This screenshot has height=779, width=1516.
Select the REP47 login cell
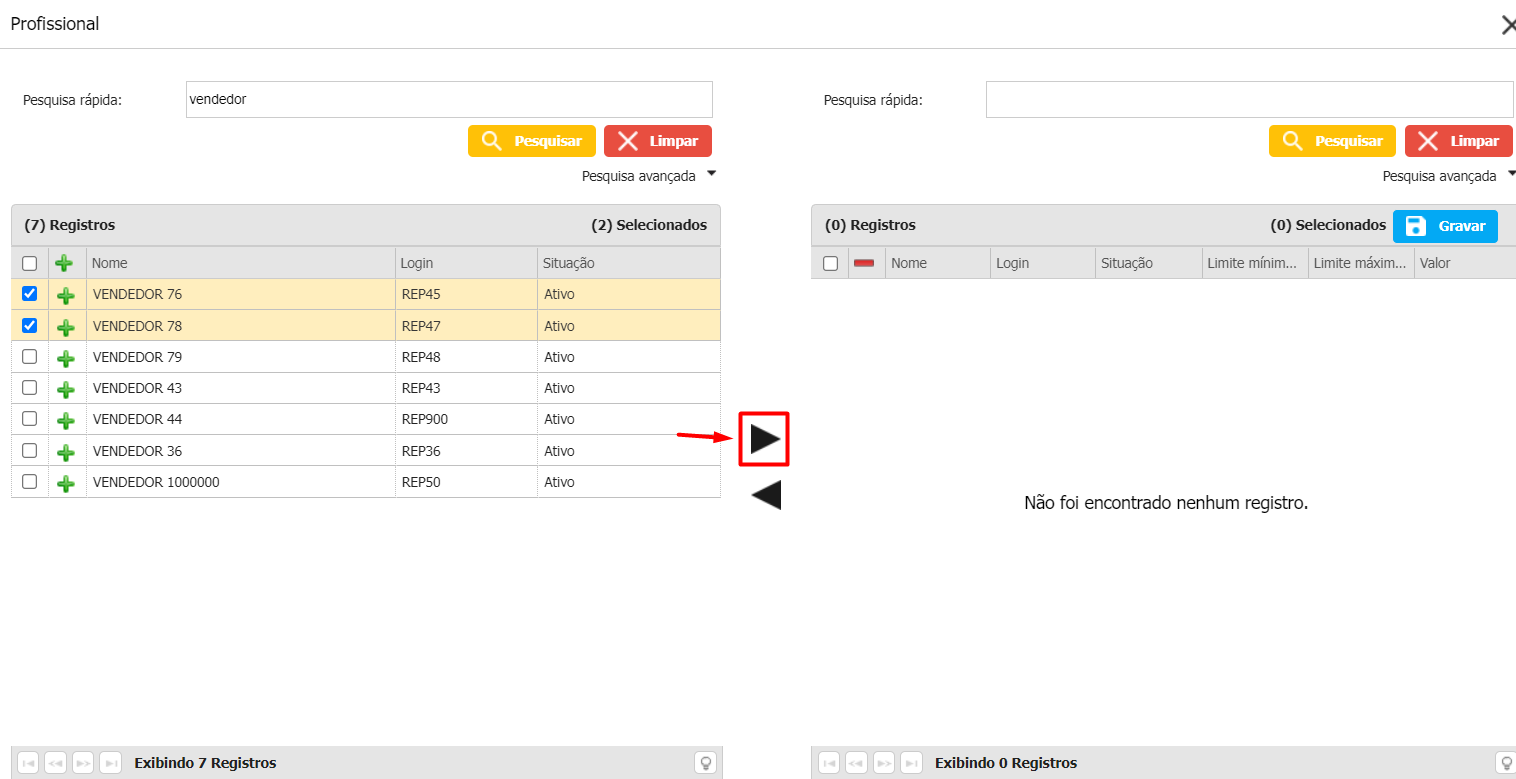[466, 326]
